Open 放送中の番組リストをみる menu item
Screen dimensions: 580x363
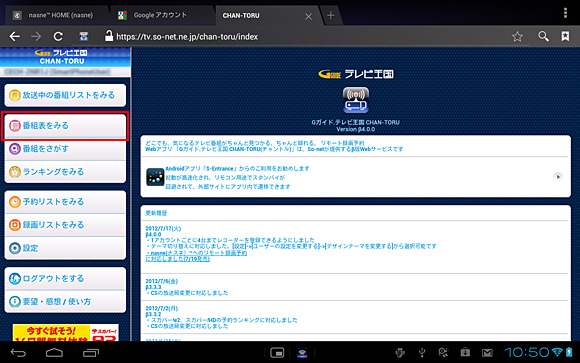(65, 95)
